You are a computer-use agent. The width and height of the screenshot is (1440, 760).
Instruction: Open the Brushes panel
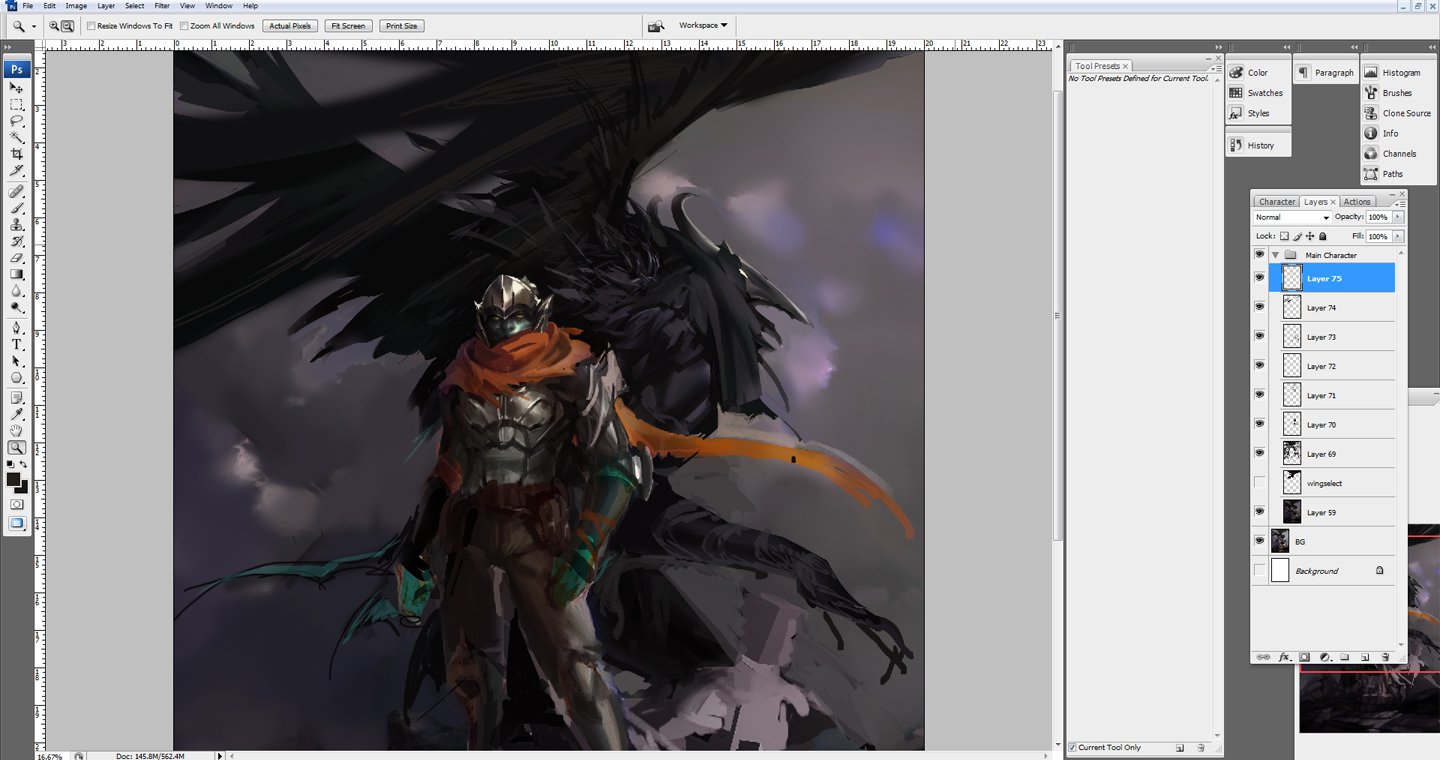(x=1398, y=93)
